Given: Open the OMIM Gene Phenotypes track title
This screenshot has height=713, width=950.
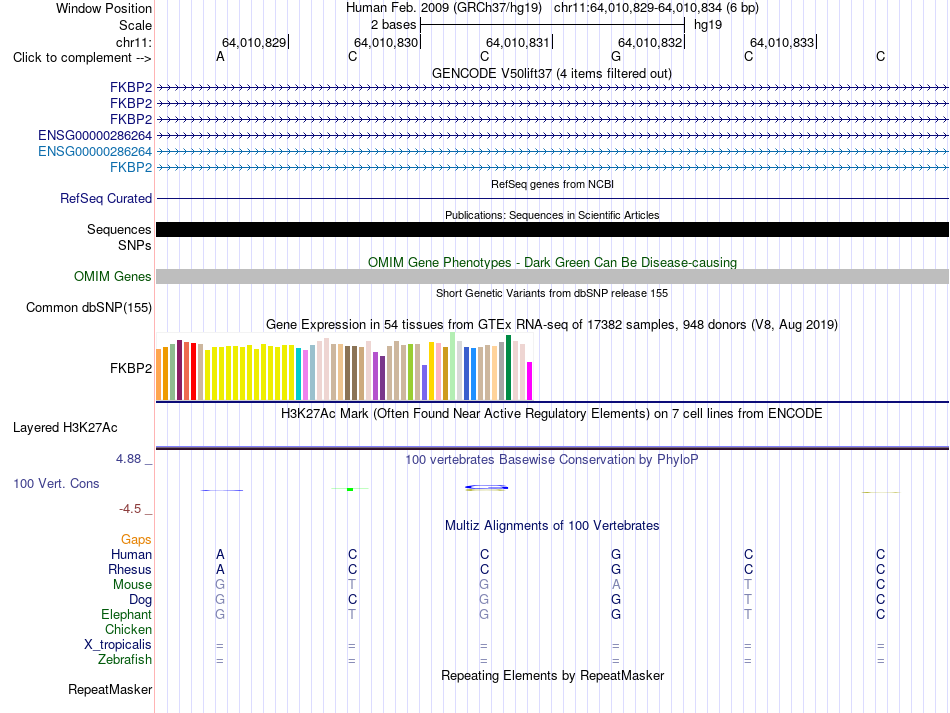Looking at the screenshot, I should pyautogui.click(x=552, y=262).
